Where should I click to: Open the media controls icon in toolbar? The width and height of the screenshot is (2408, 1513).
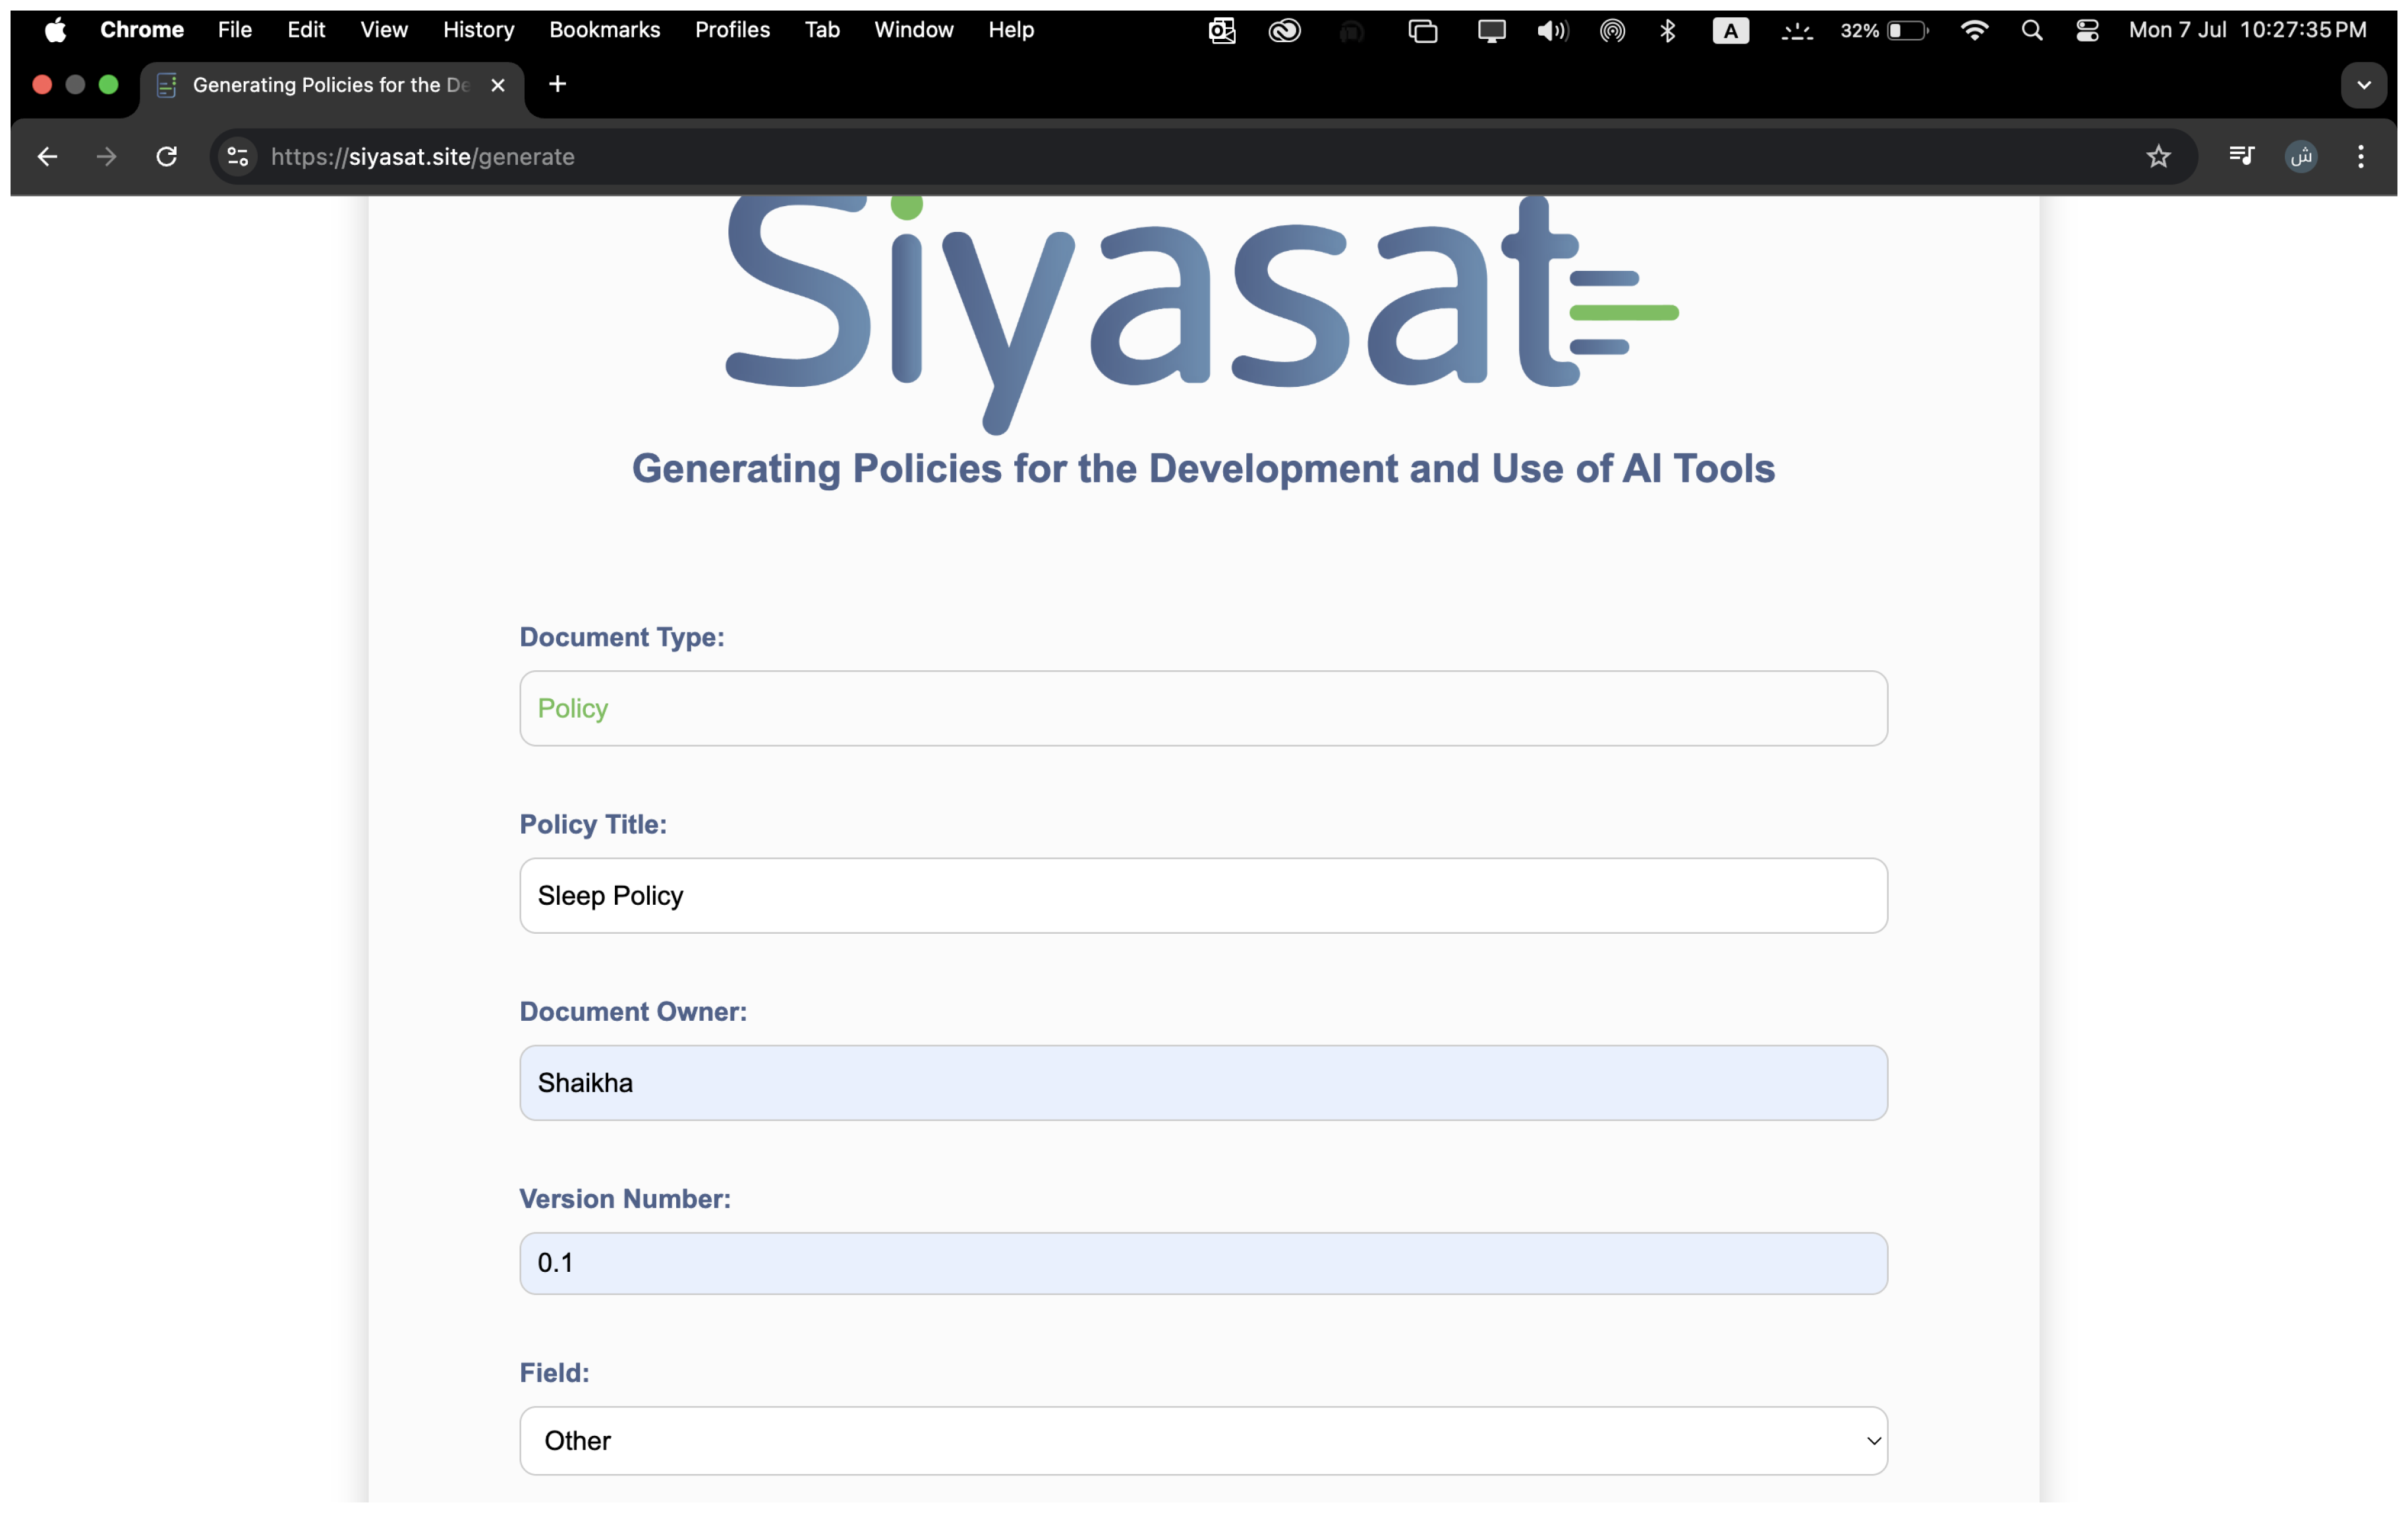pos(2241,156)
